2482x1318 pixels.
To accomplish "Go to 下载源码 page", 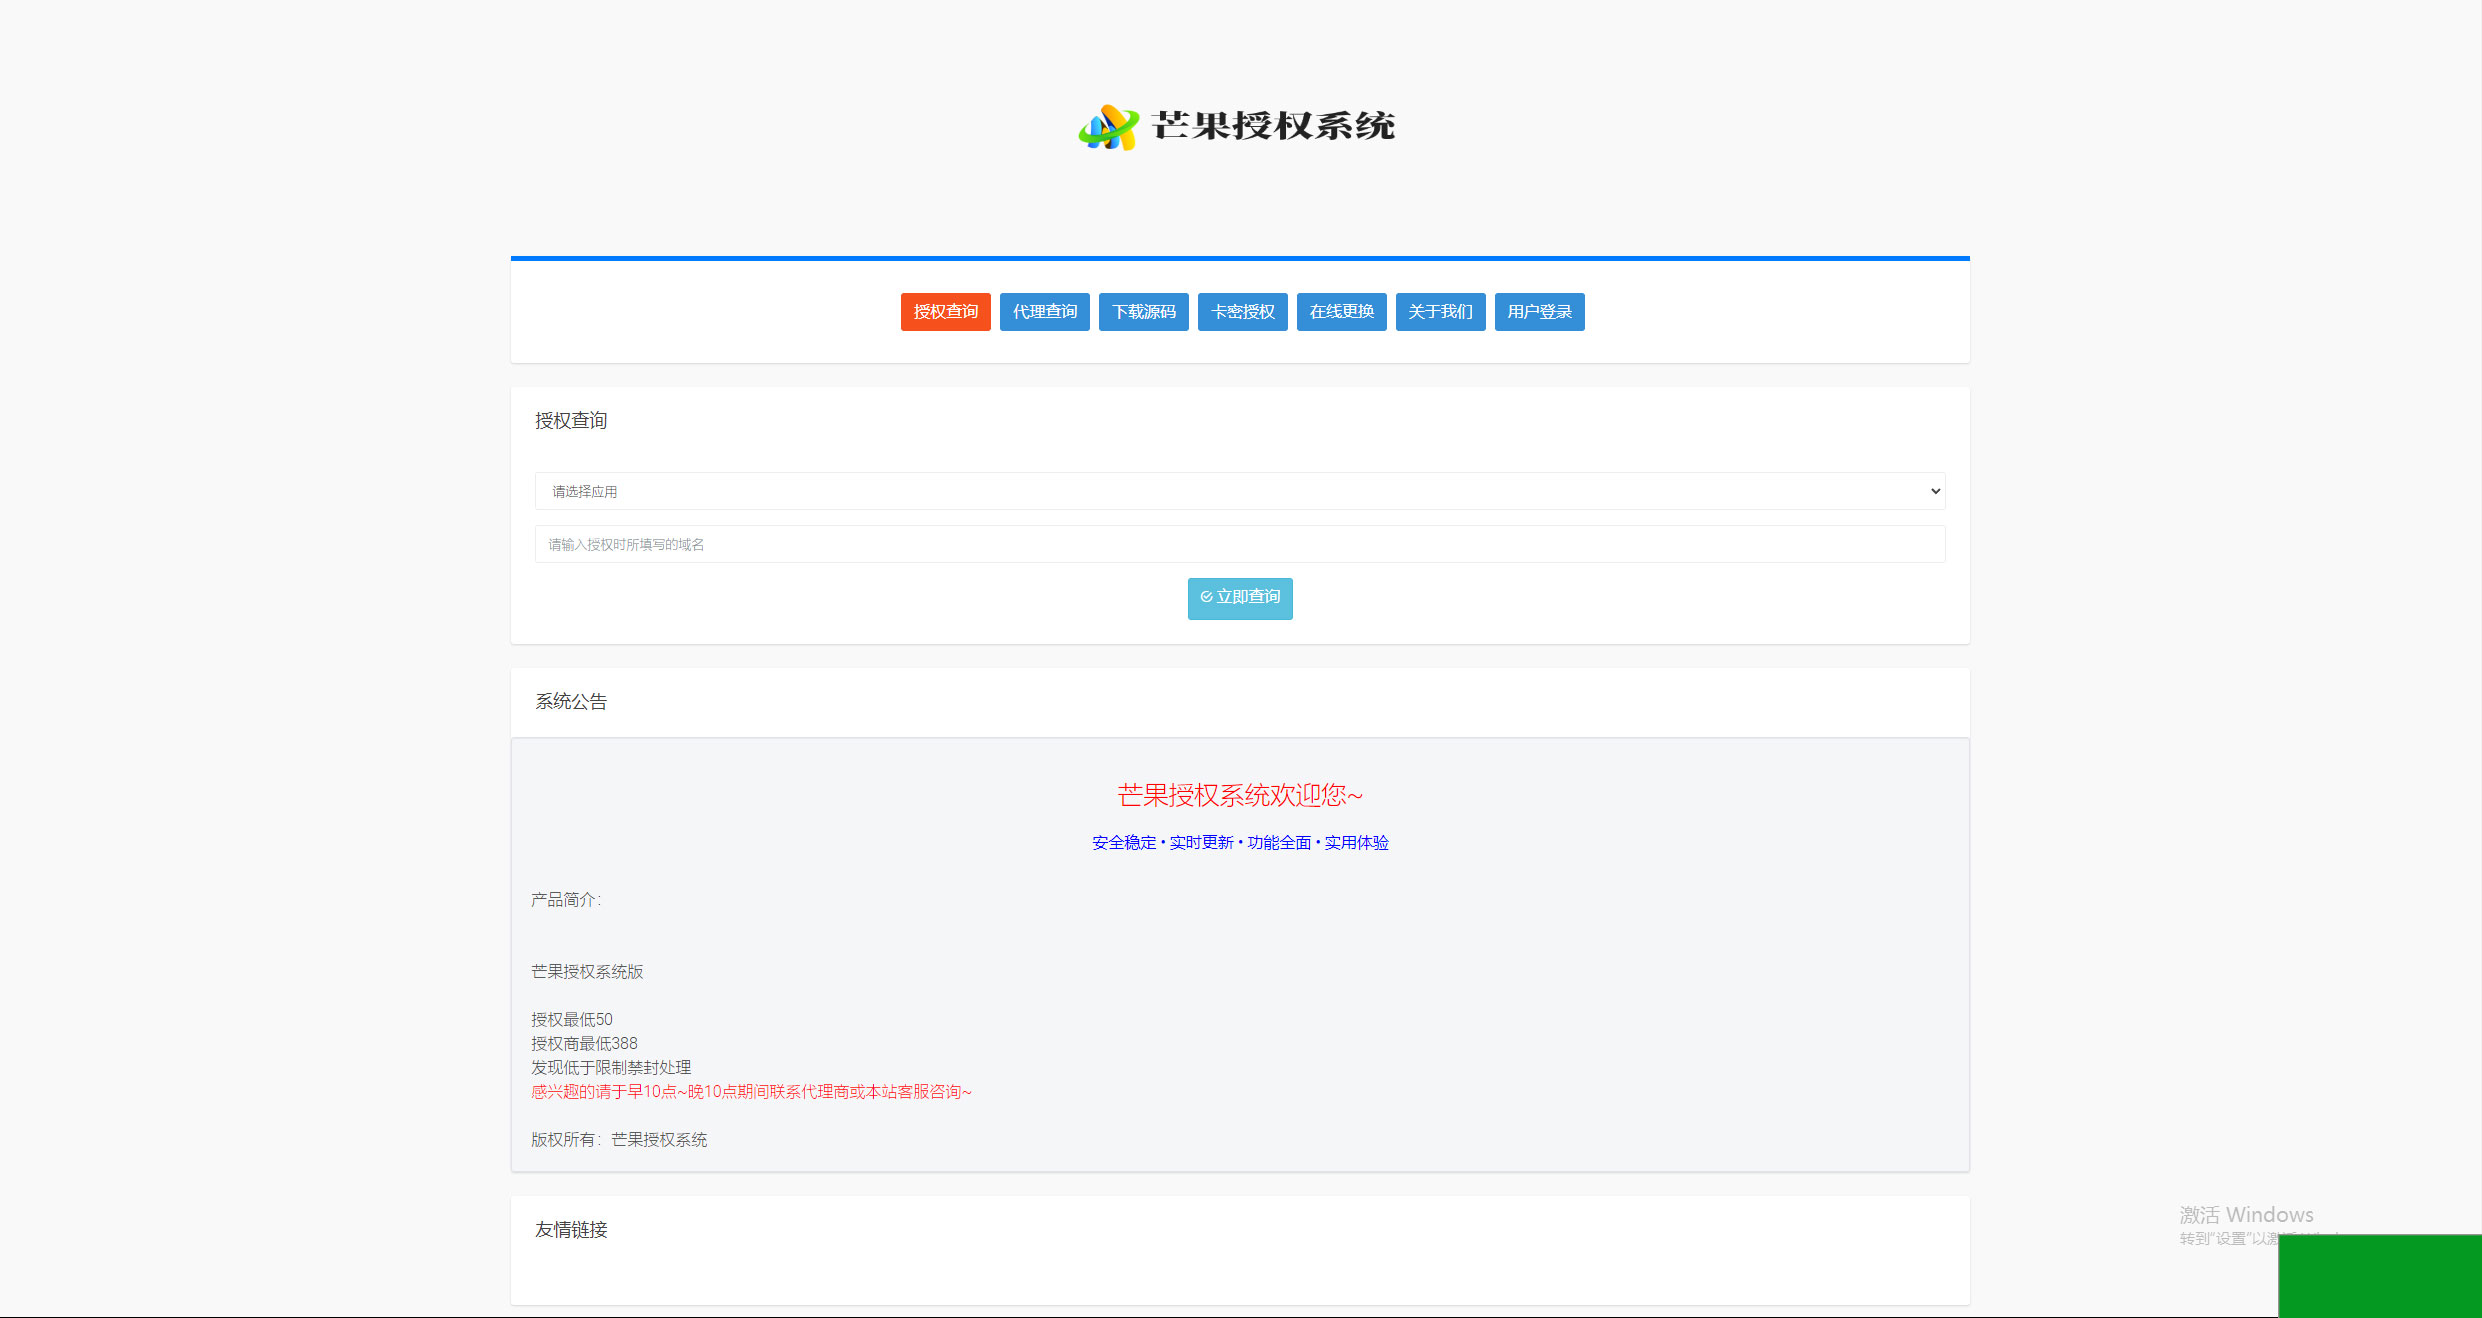I will (1143, 312).
